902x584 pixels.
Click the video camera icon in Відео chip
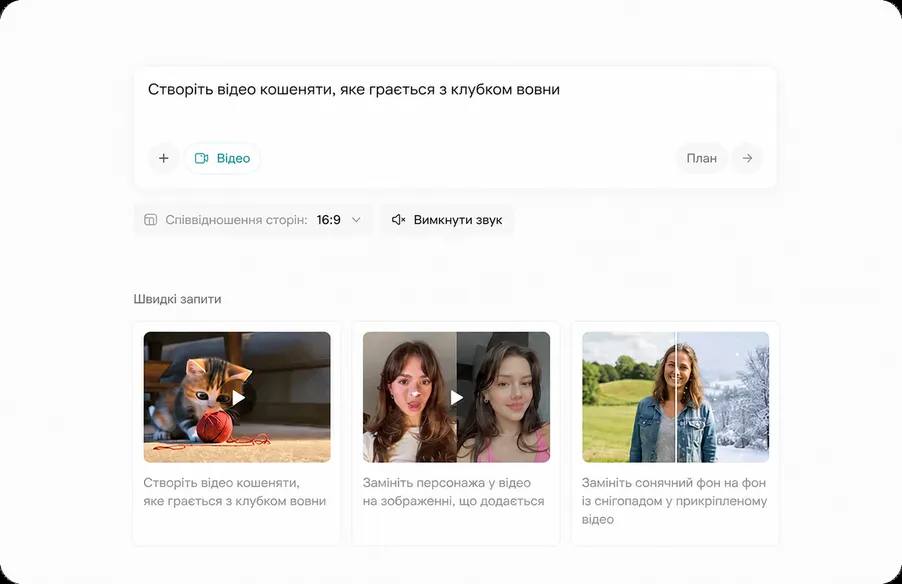(x=201, y=158)
